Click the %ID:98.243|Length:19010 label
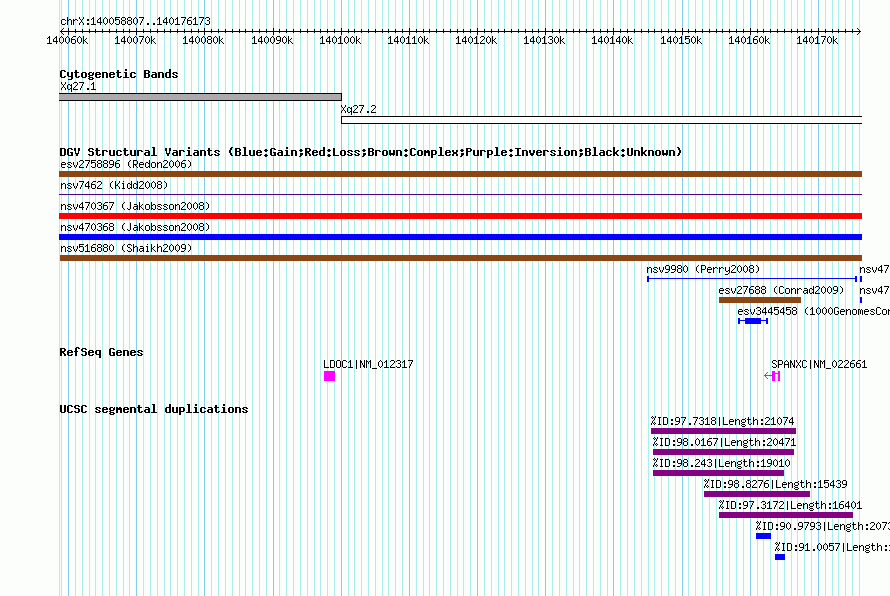 click(x=721, y=463)
